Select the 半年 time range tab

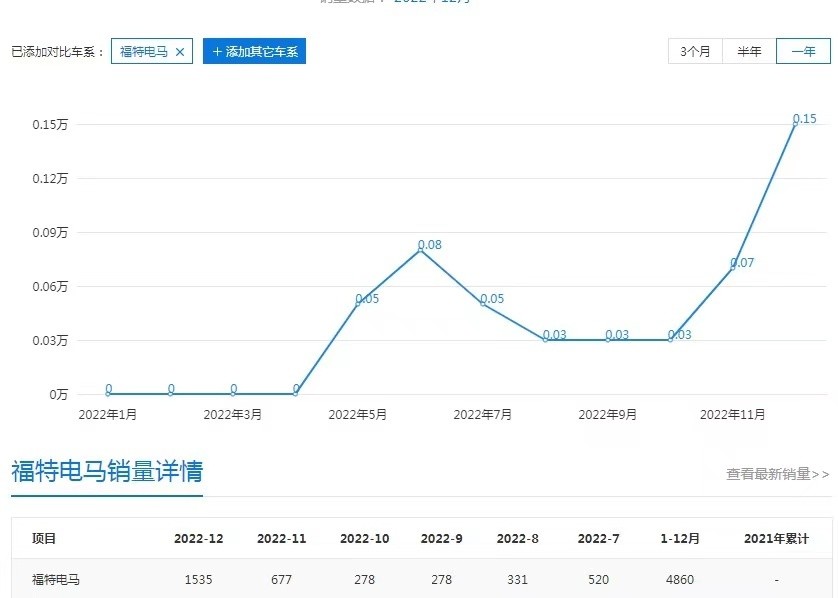coord(749,51)
